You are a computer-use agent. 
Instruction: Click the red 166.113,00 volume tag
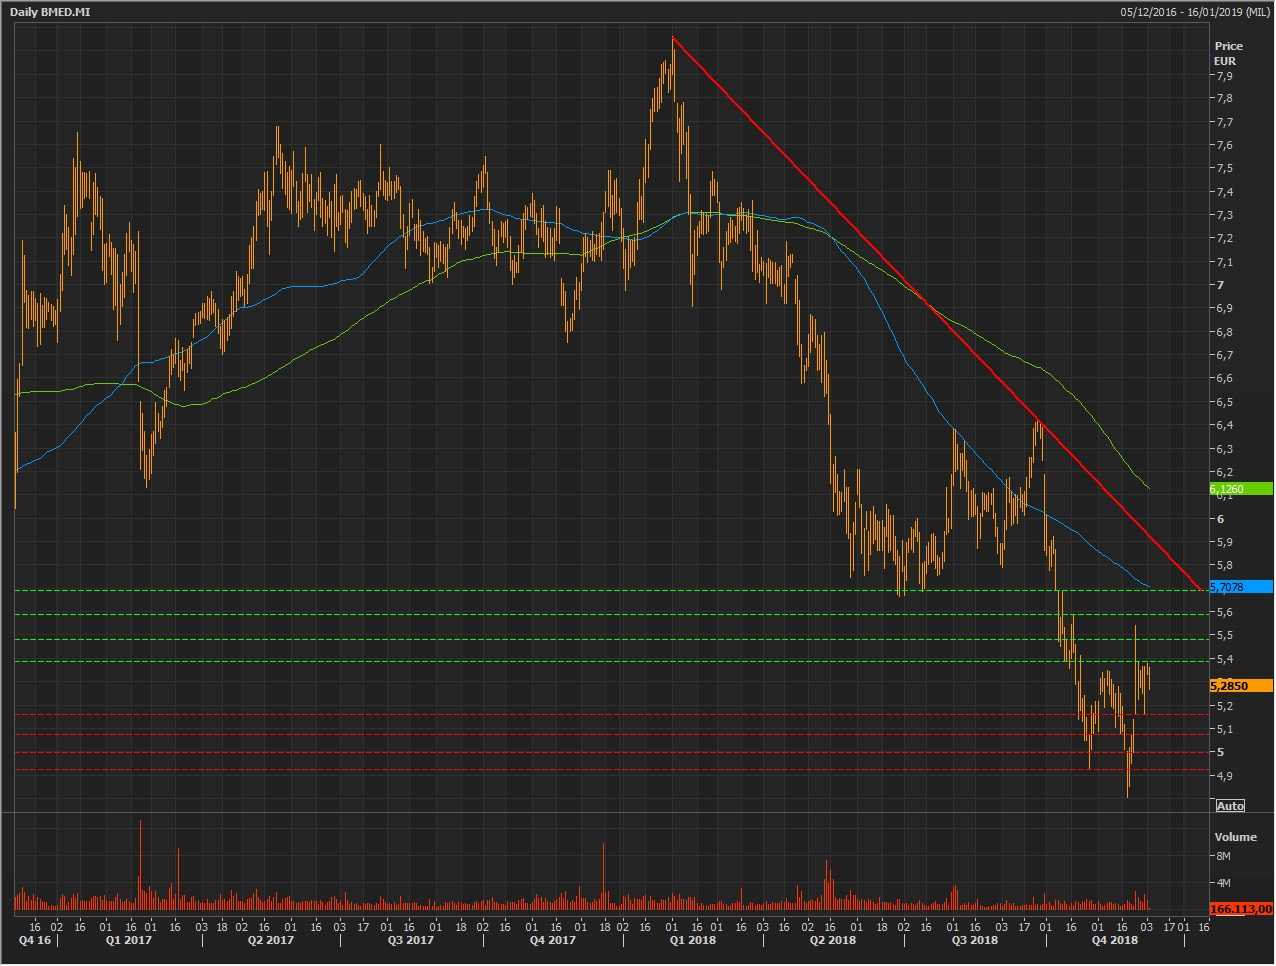coord(1240,909)
